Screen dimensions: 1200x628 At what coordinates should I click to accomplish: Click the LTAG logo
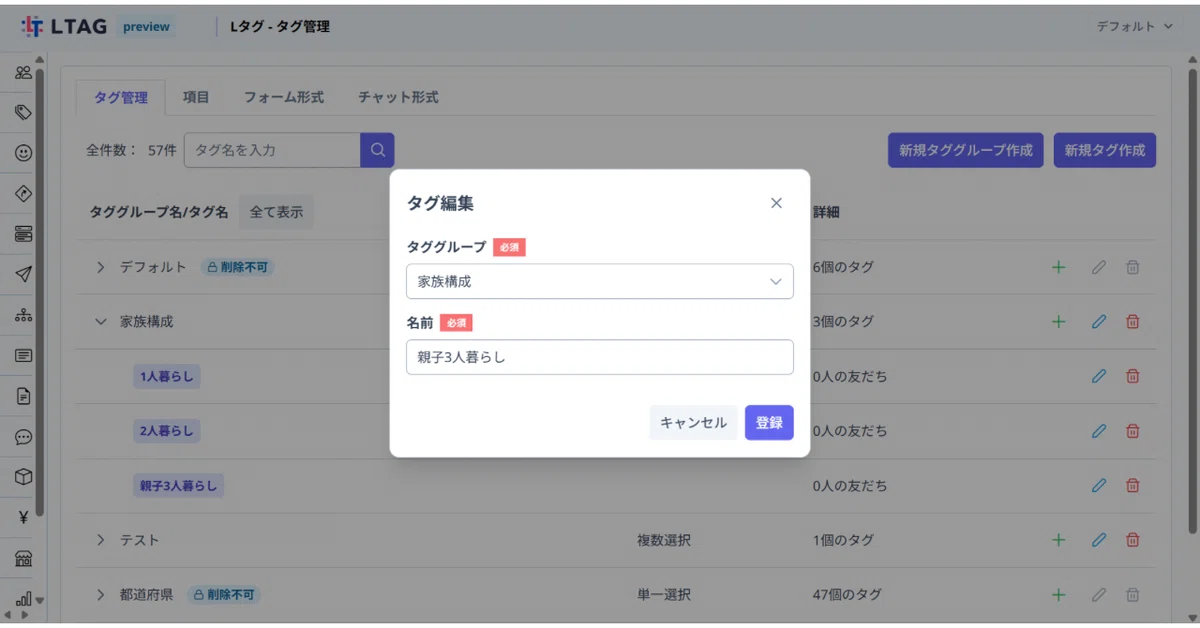64,27
